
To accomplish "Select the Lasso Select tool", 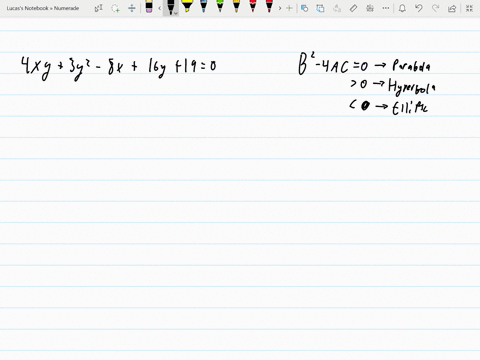I will pyautogui.click(x=115, y=8).
